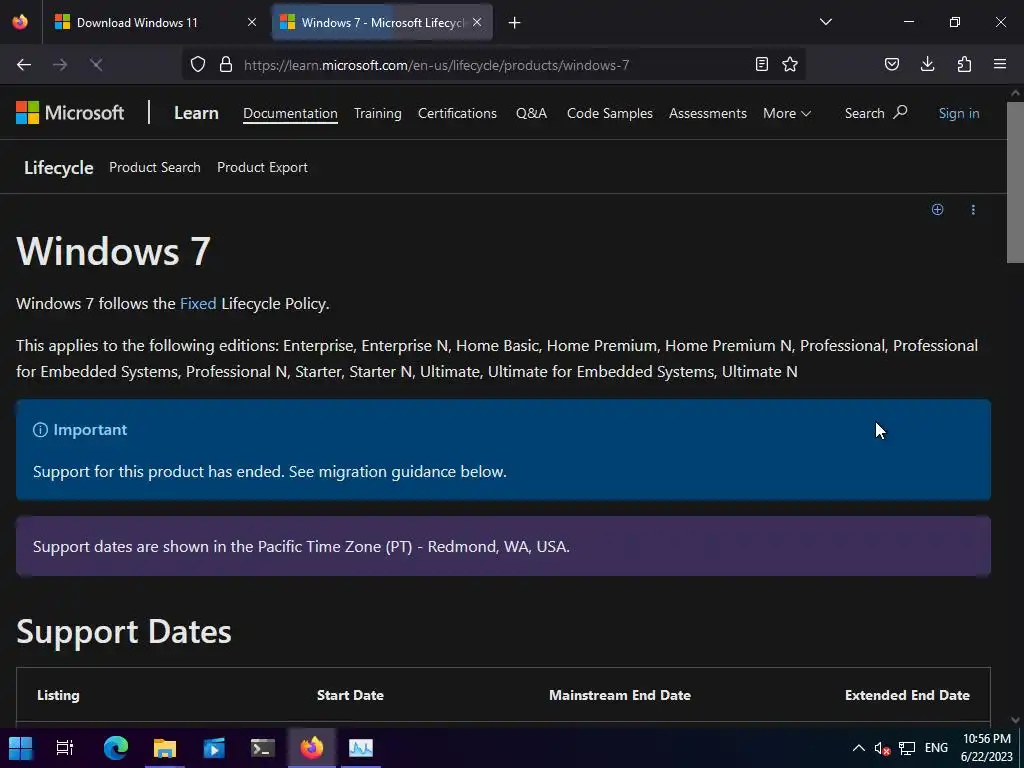
Task: Click the address bar URL field
Action: click(496, 65)
